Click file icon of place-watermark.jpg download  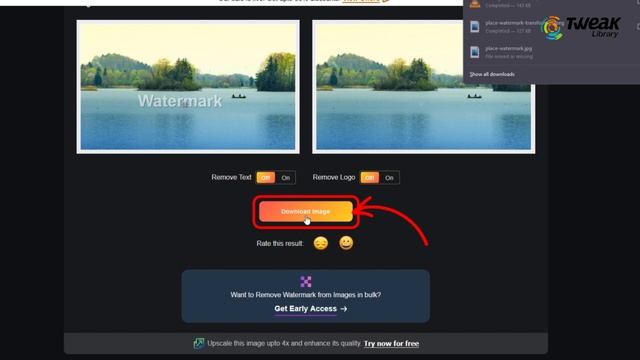coord(474,52)
